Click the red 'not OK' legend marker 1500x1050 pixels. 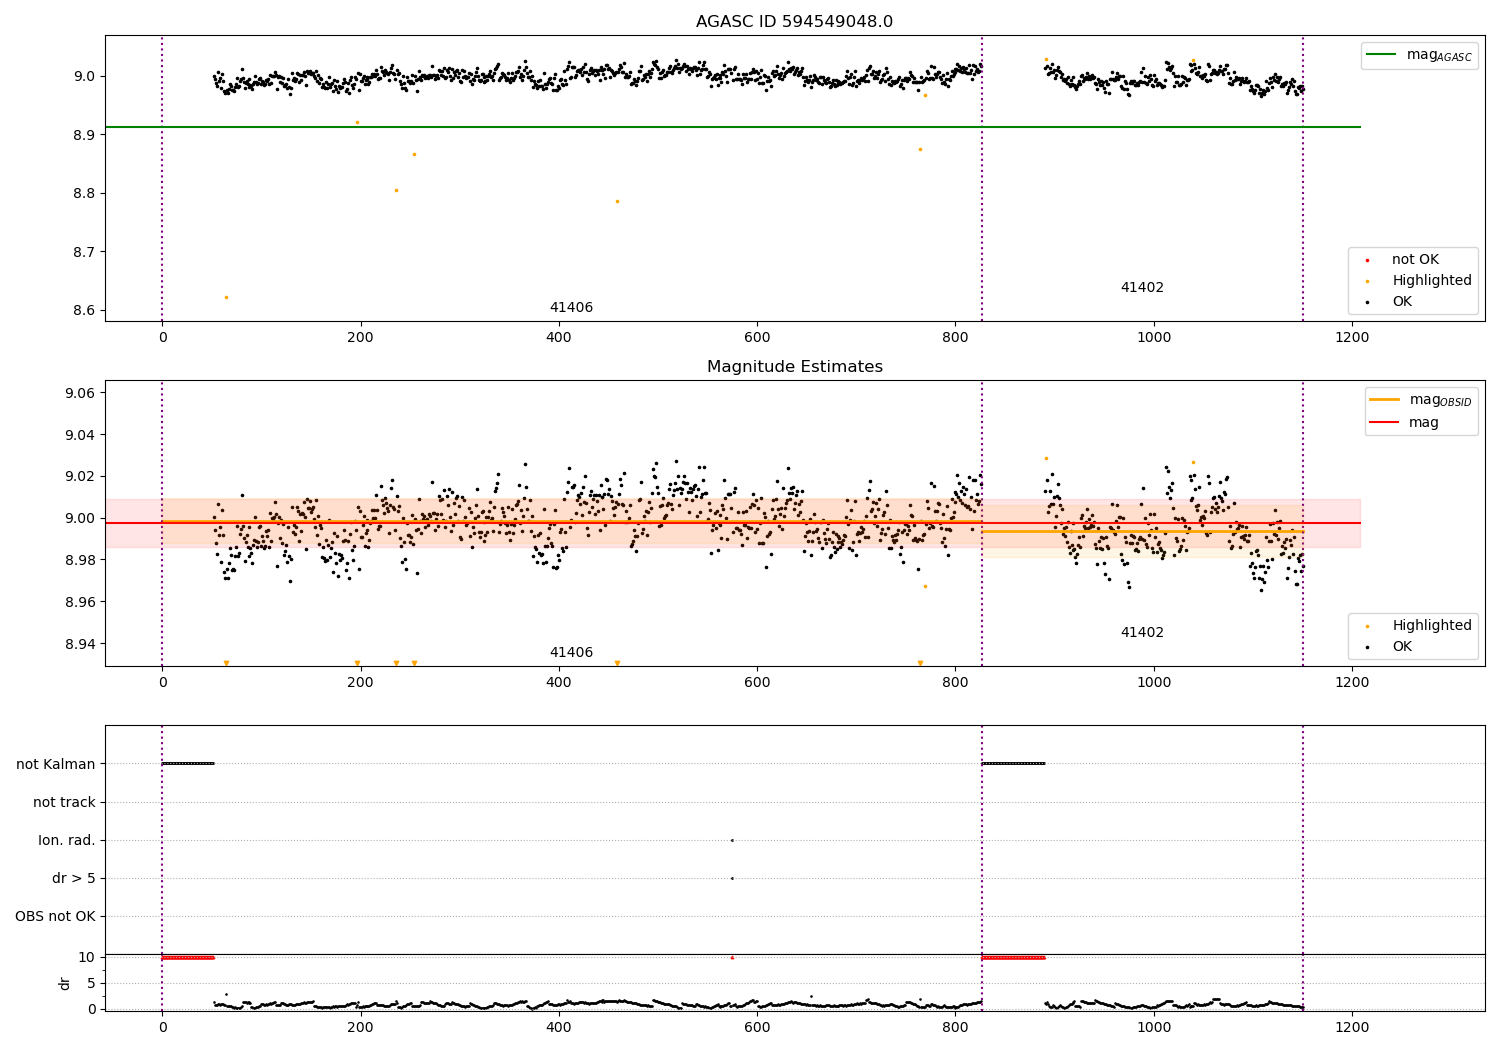[x=1367, y=260]
